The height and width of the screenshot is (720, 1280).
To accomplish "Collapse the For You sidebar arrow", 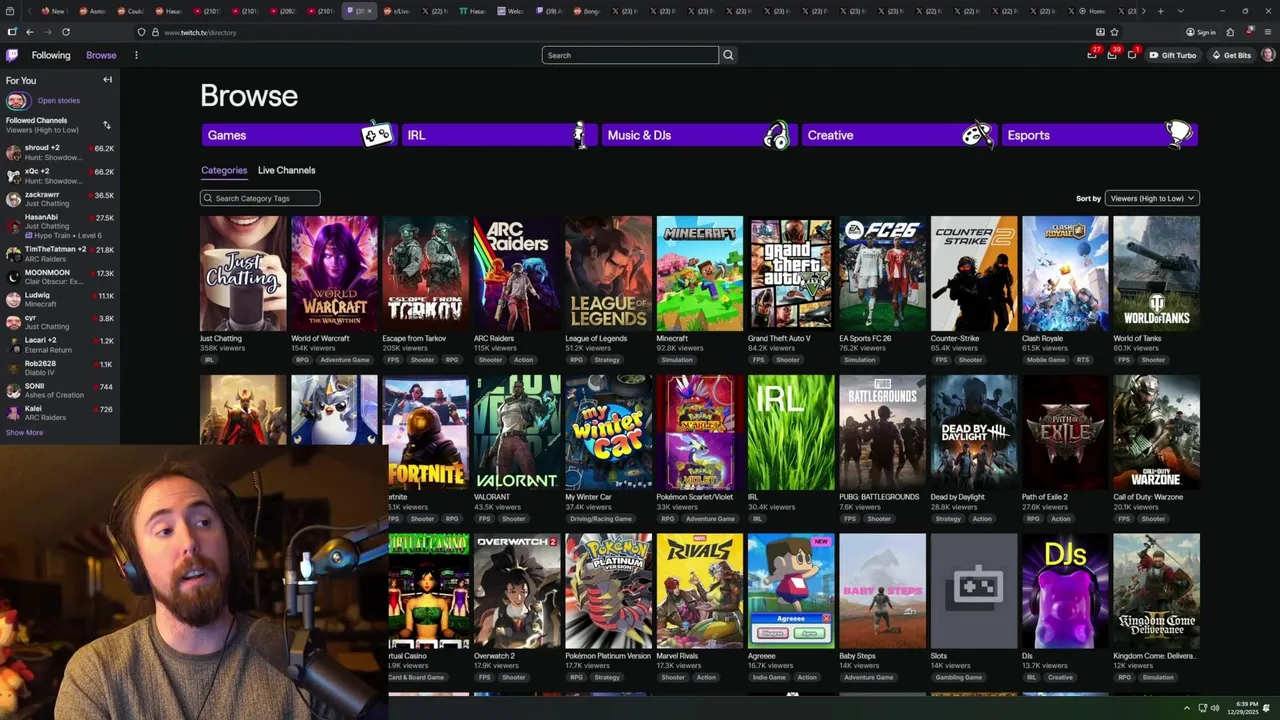I will tap(107, 80).
